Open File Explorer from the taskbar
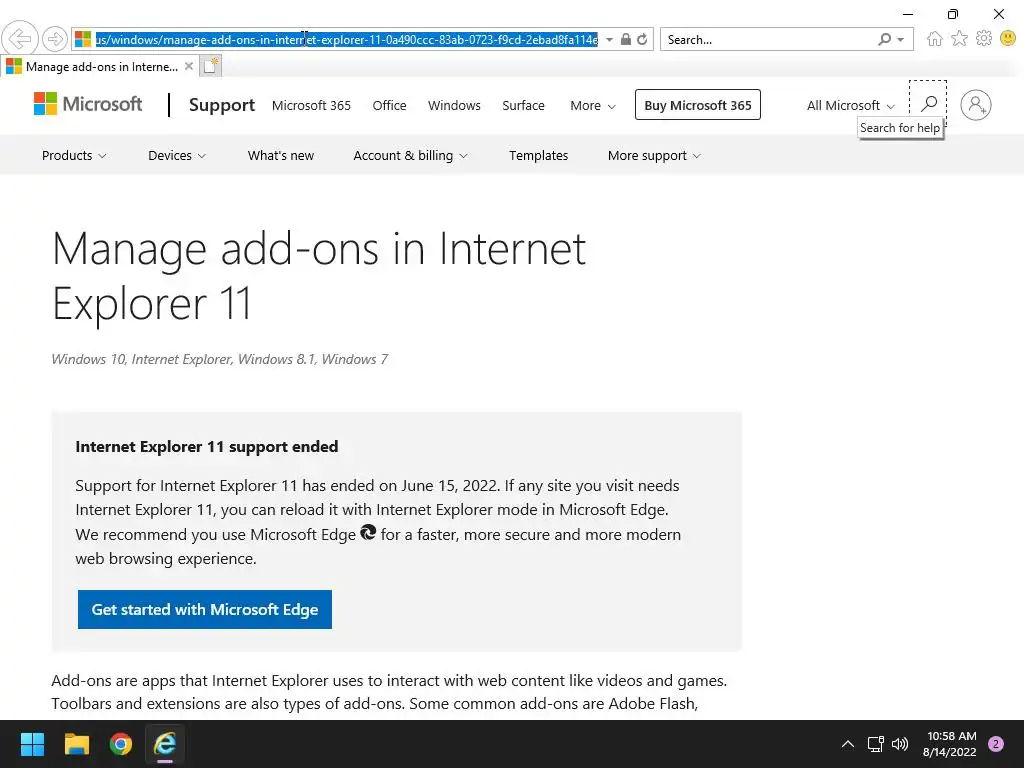 pos(76,744)
